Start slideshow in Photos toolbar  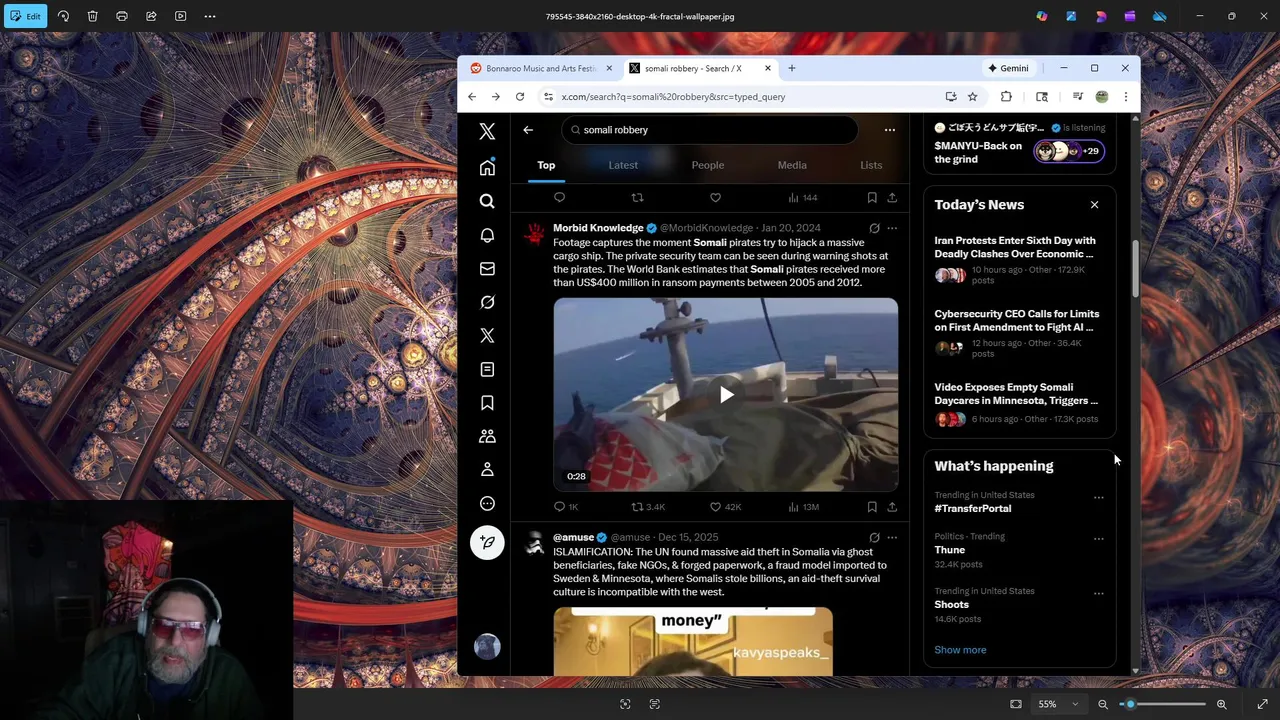[180, 16]
